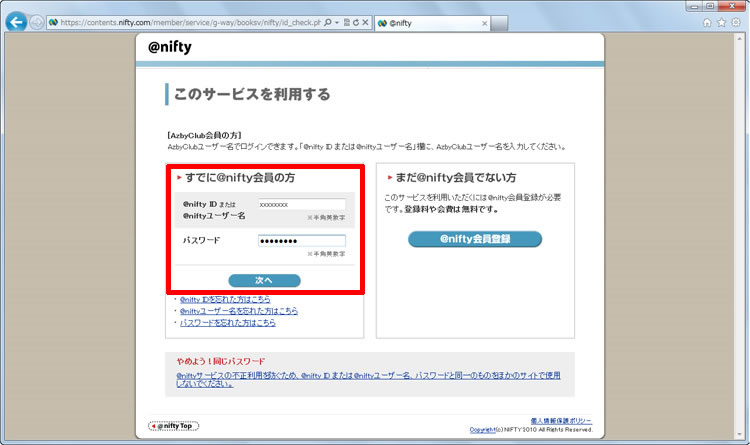Click the やめよう！同じパスワード heading
The width and height of the screenshot is (750, 445).
tap(221, 361)
